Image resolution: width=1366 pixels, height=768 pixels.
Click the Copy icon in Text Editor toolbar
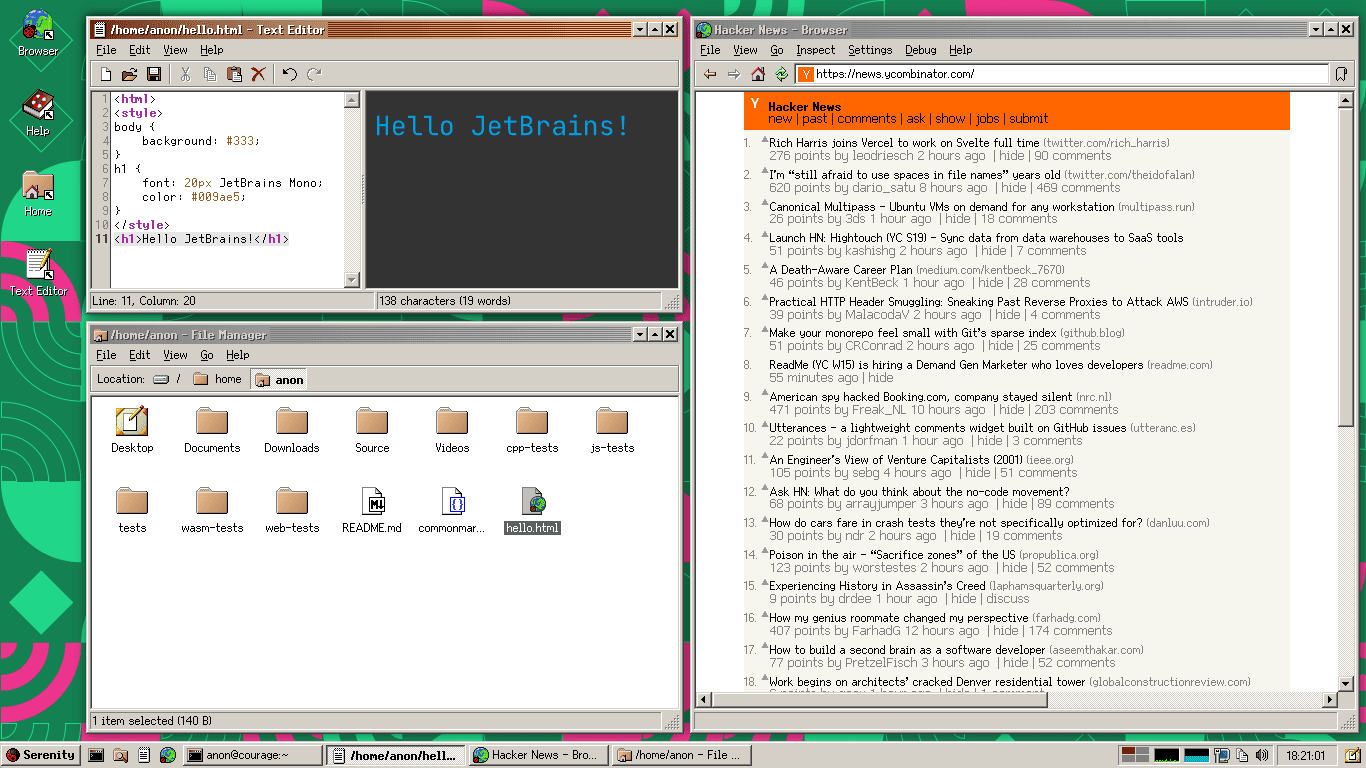pos(210,74)
